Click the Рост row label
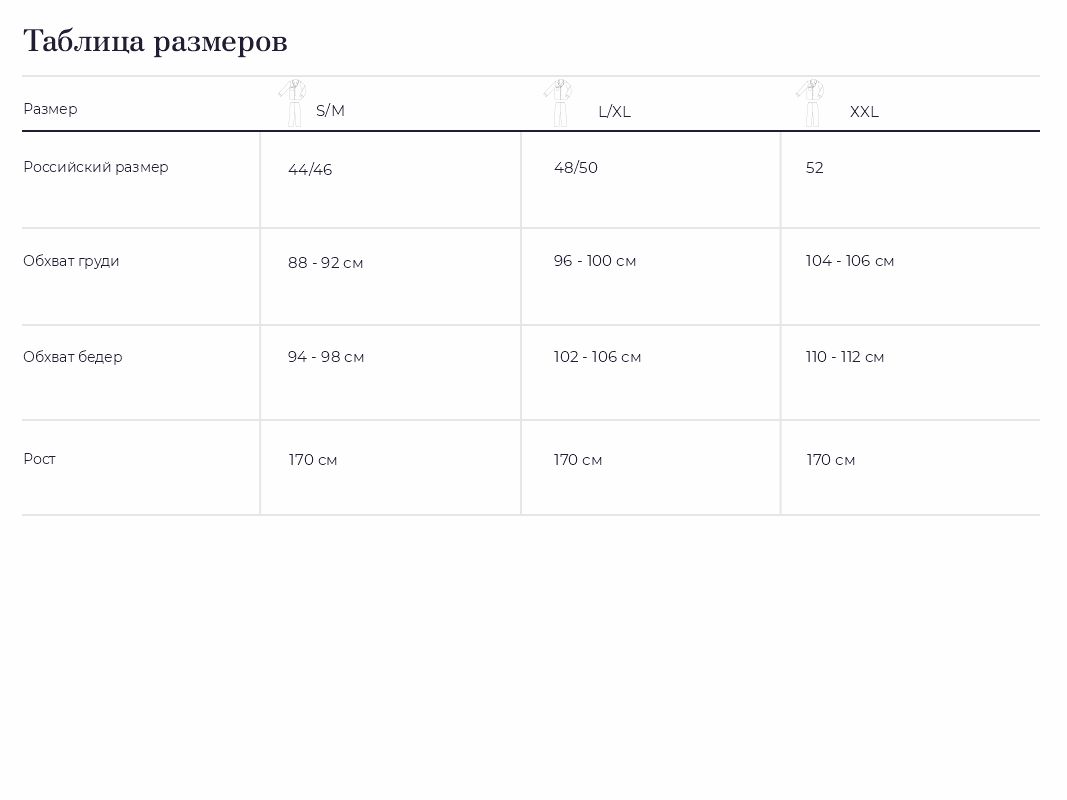1067x800 pixels. [39, 459]
